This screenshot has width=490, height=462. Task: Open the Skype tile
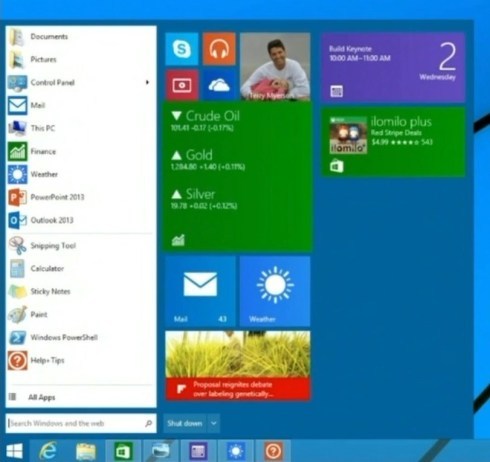(x=182, y=49)
